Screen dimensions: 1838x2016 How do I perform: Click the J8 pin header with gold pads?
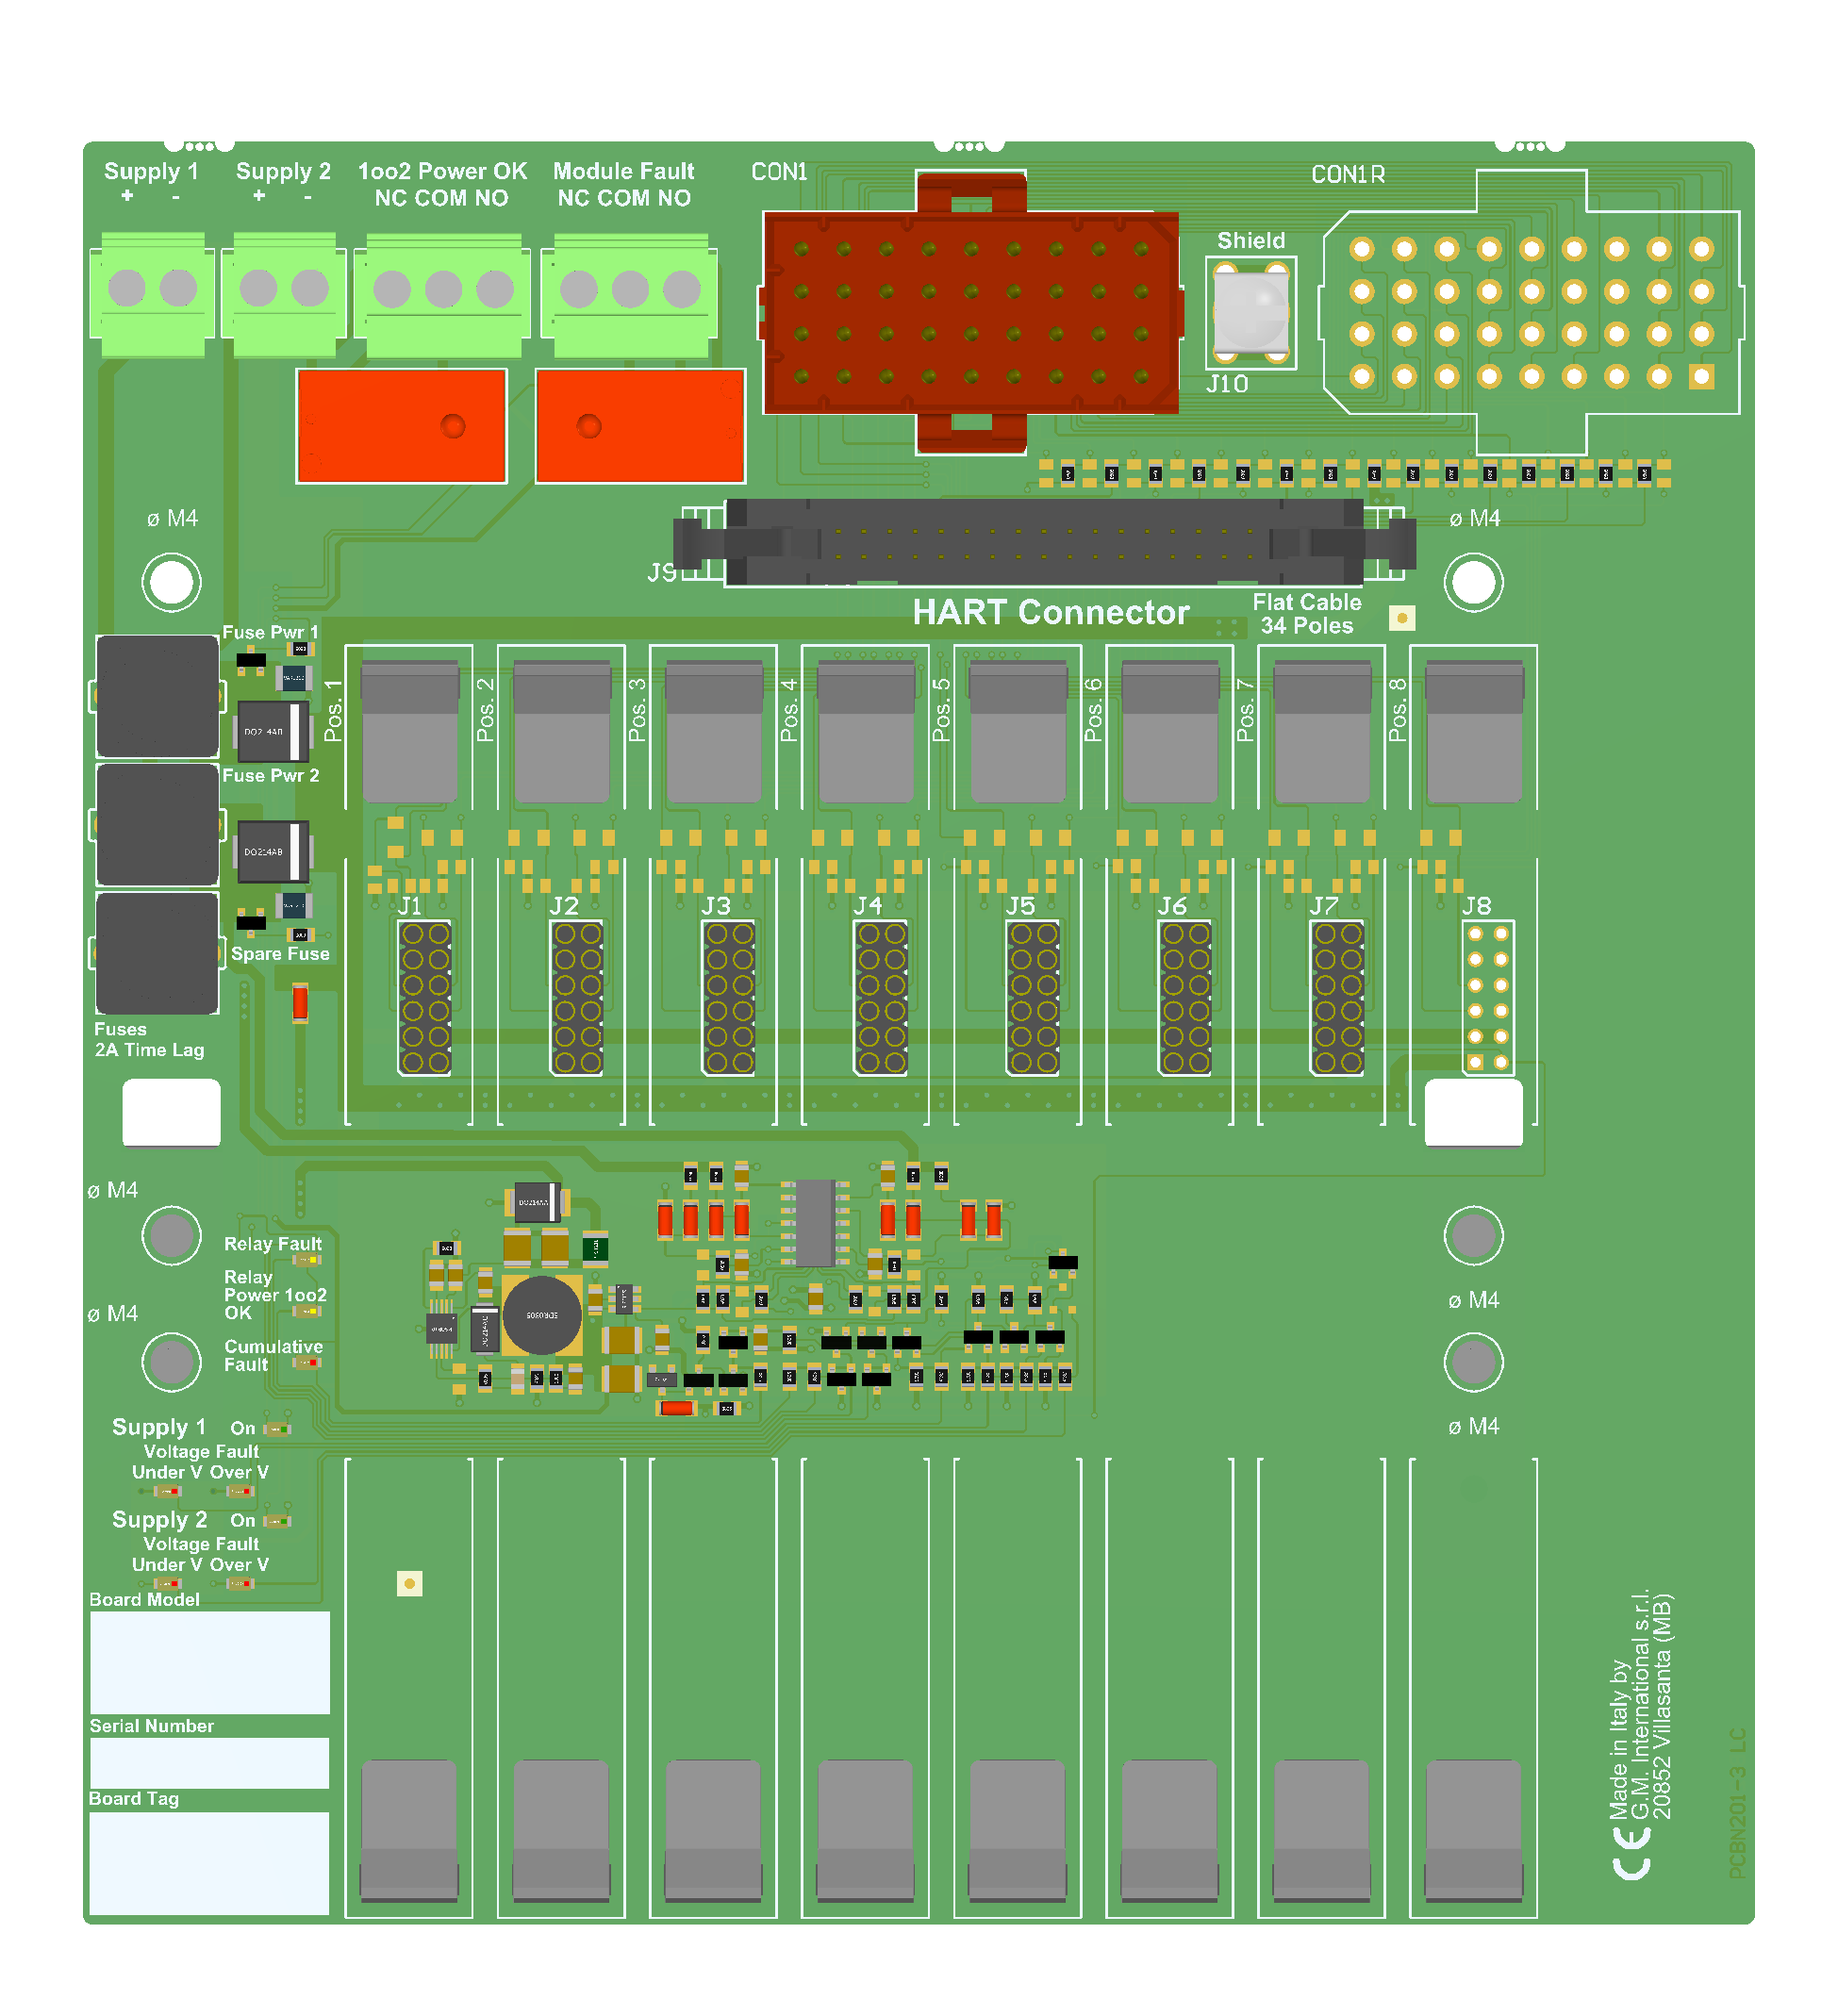[1487, 997]
